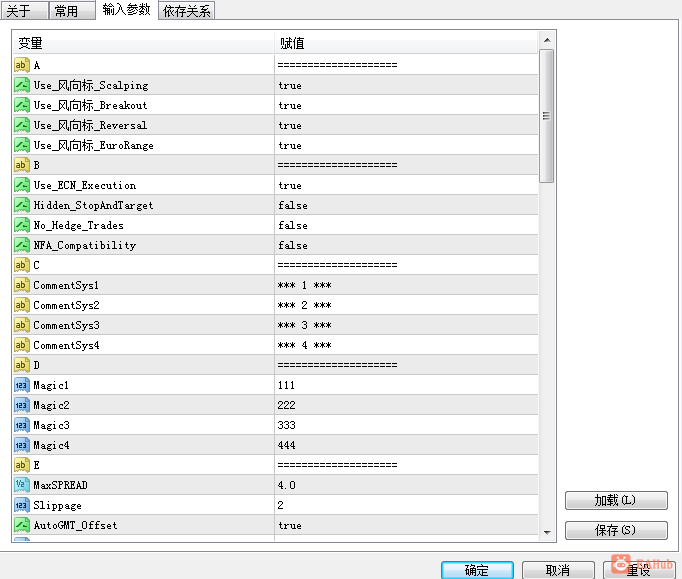Select the true value of Use_风向标_Breakout

point(406,105)
